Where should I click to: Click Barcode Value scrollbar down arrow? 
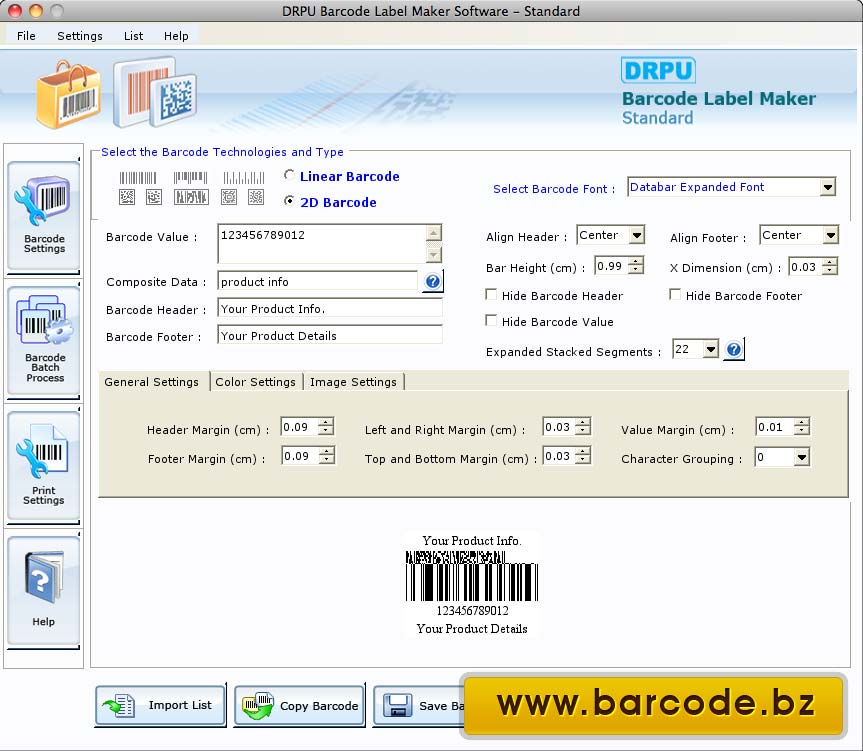click(x=434, y=254)
